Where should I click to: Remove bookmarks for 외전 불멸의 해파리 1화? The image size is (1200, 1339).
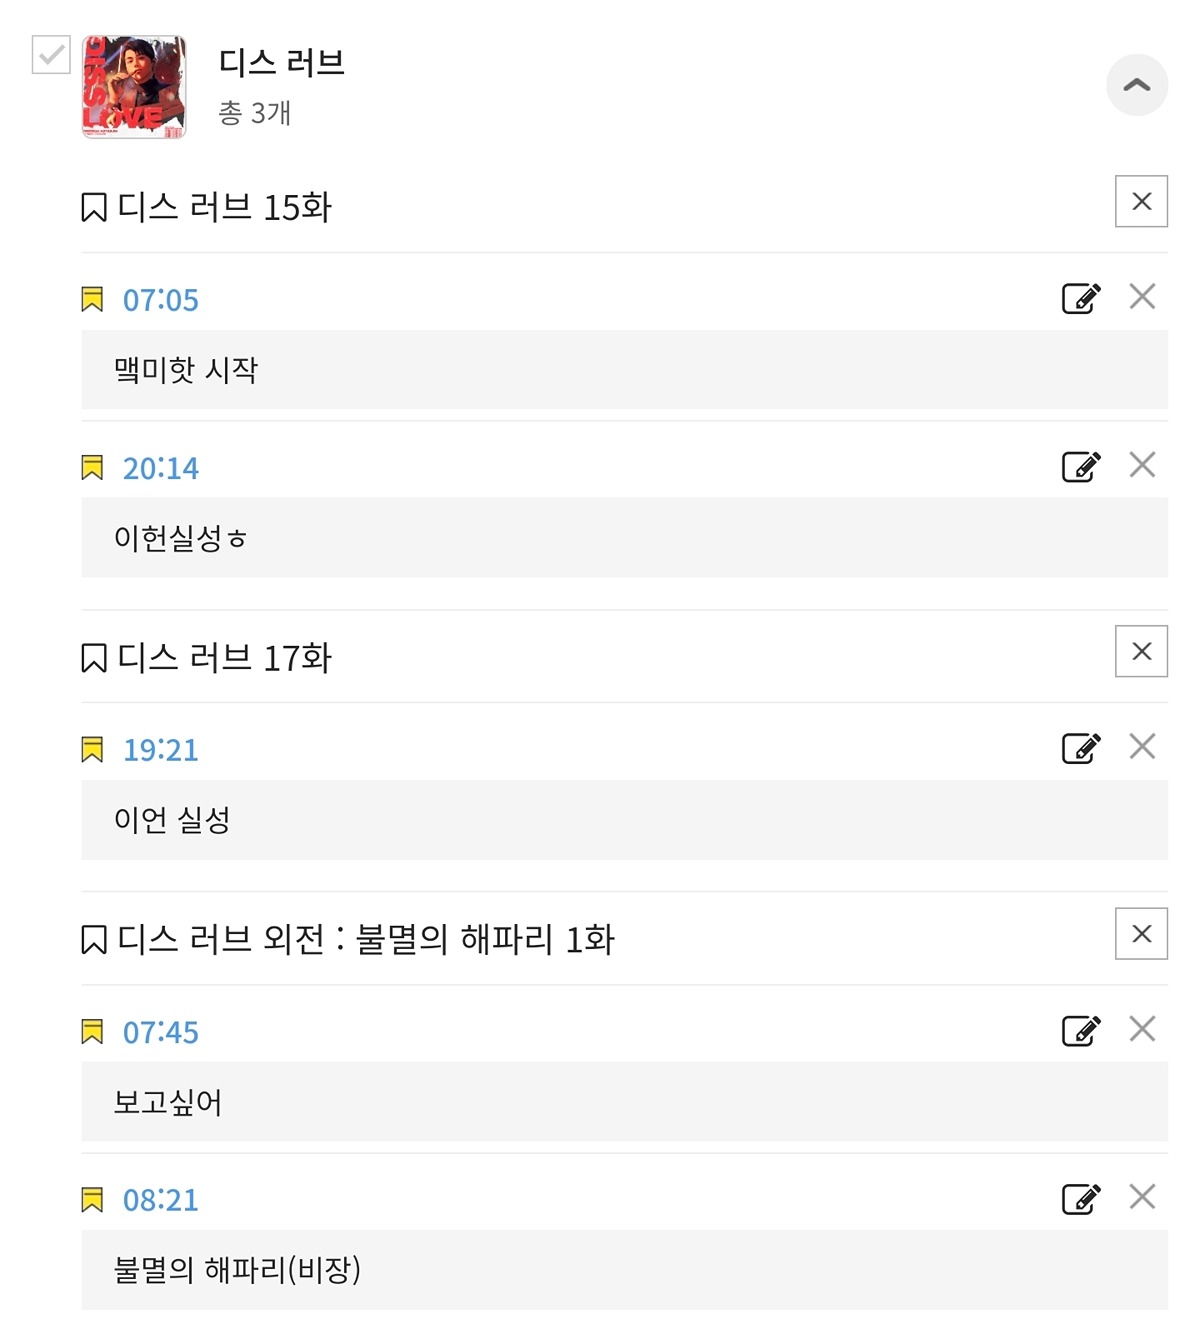(x=1142, y=934)
